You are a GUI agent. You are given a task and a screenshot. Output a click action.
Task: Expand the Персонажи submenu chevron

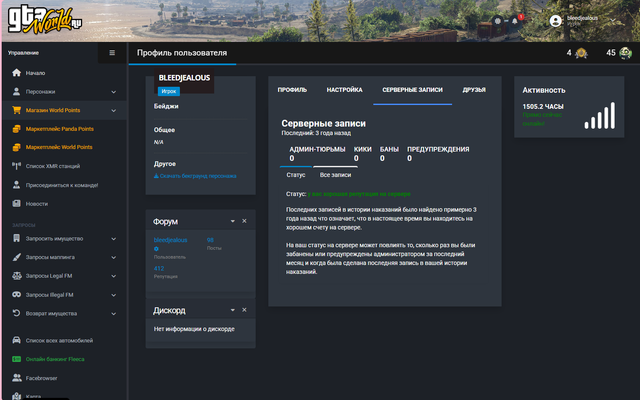(113, 92)
